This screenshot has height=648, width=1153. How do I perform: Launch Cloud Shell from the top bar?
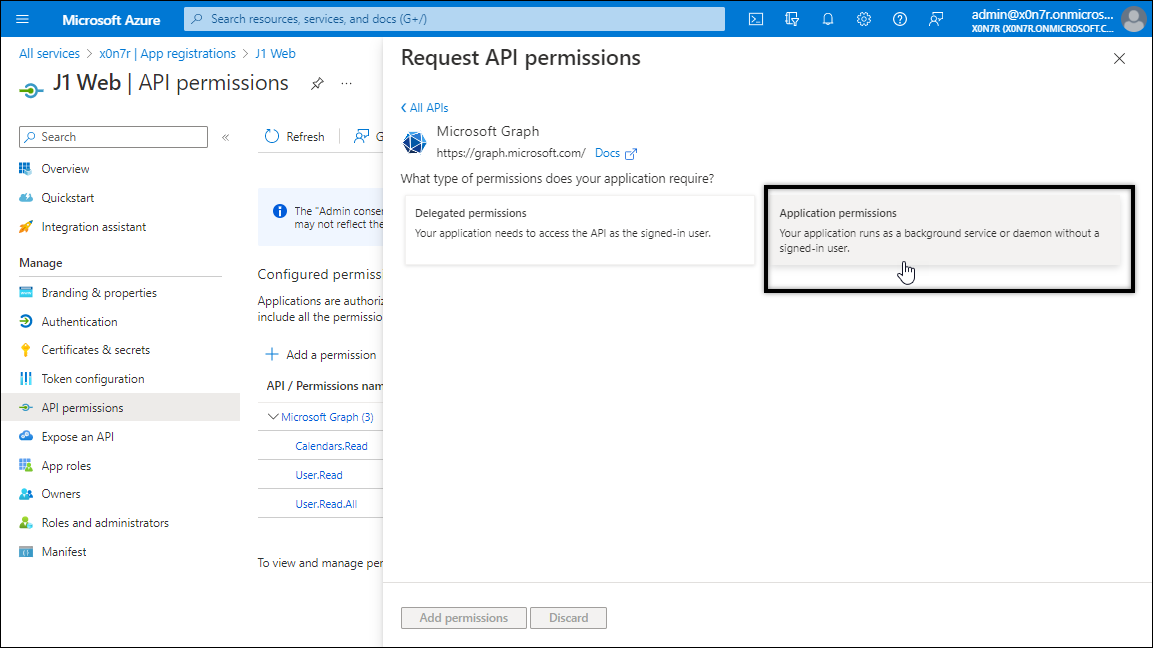click(x=757, y=19)
